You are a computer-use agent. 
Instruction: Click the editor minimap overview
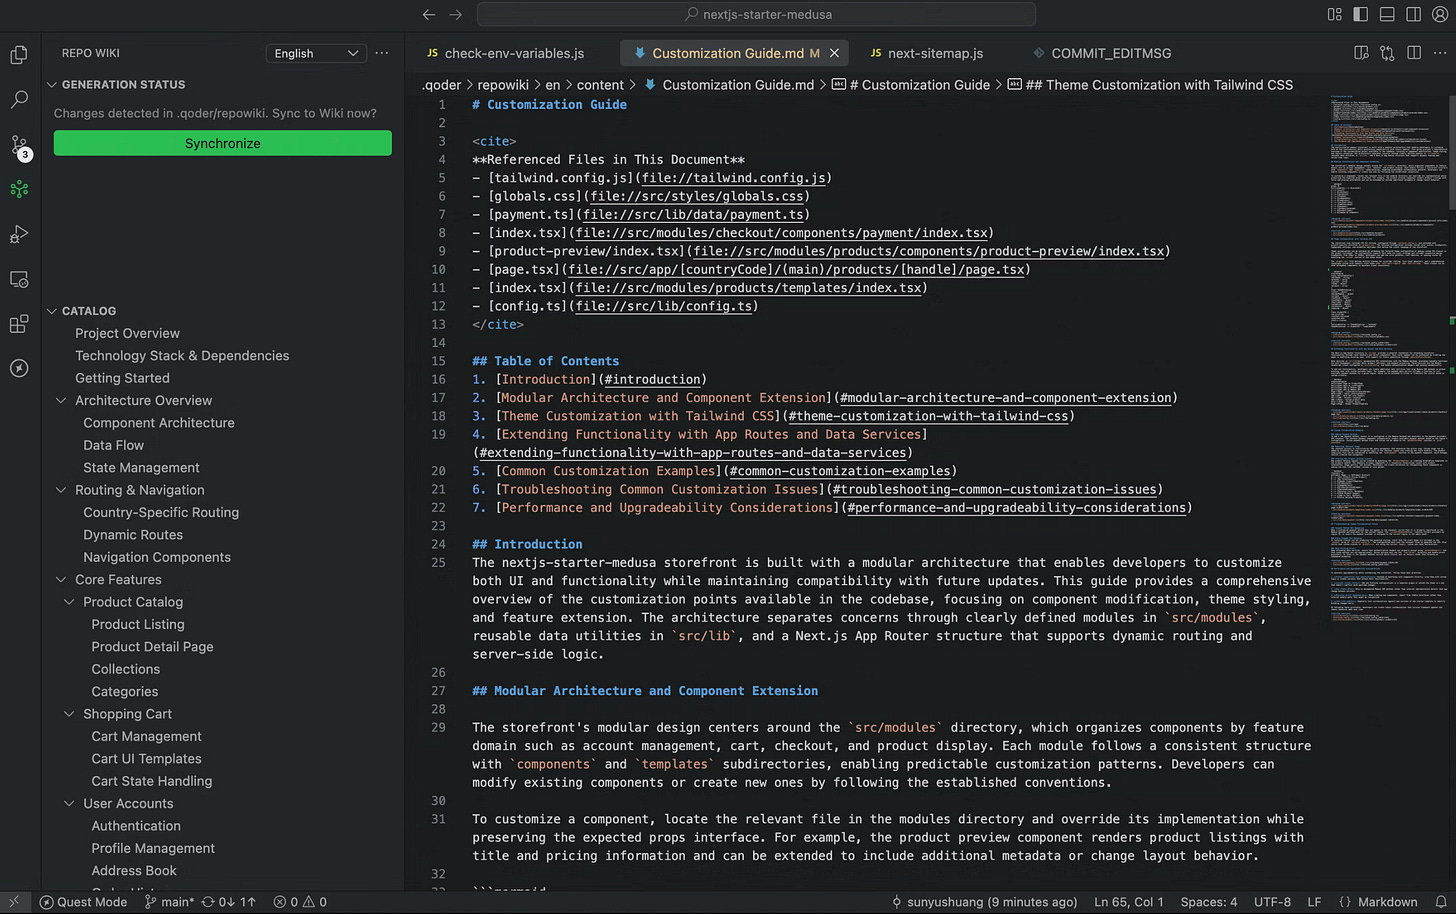click(1388, 360)
